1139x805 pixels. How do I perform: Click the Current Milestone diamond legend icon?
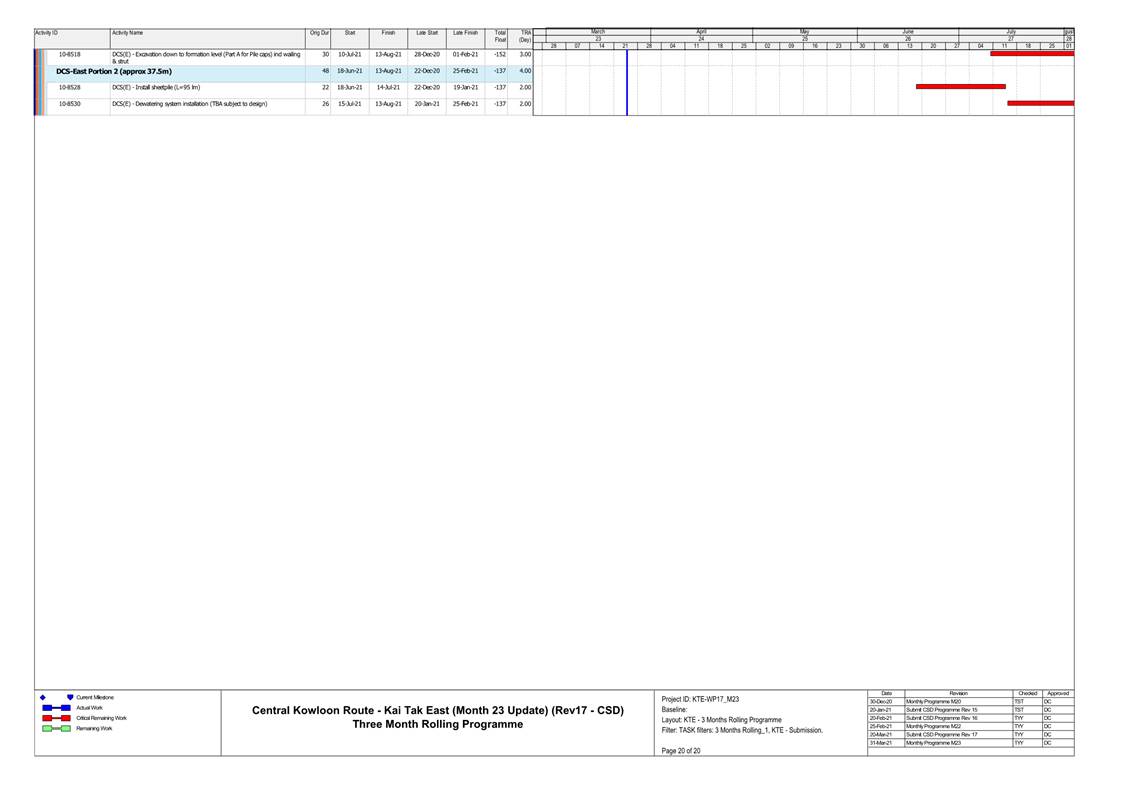(x=42, y=697)
